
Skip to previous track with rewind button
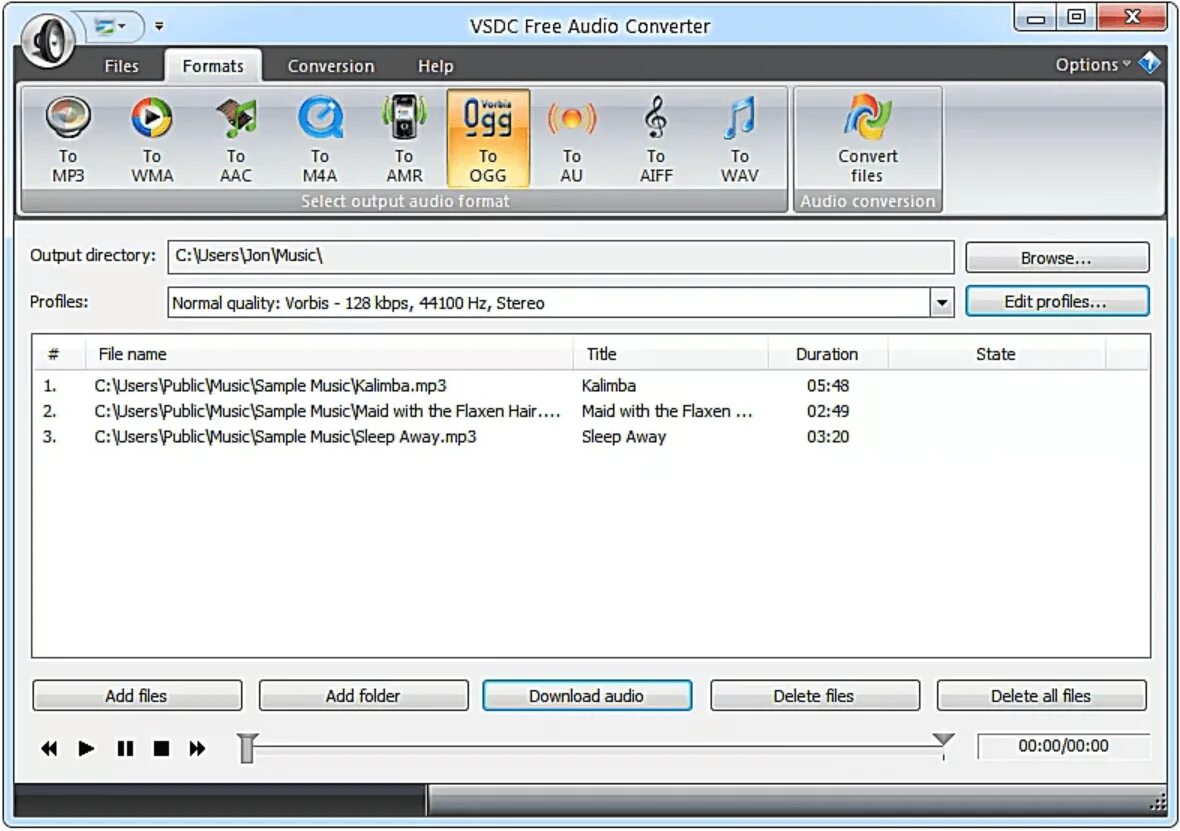point(49,748)
